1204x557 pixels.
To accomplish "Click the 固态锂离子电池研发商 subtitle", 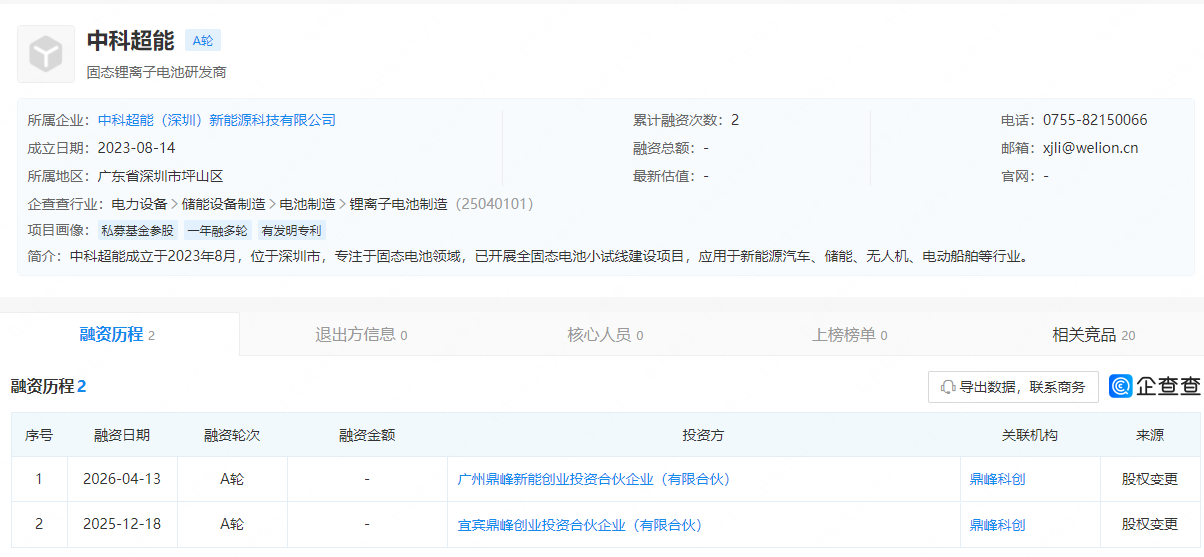I will 156,72.
